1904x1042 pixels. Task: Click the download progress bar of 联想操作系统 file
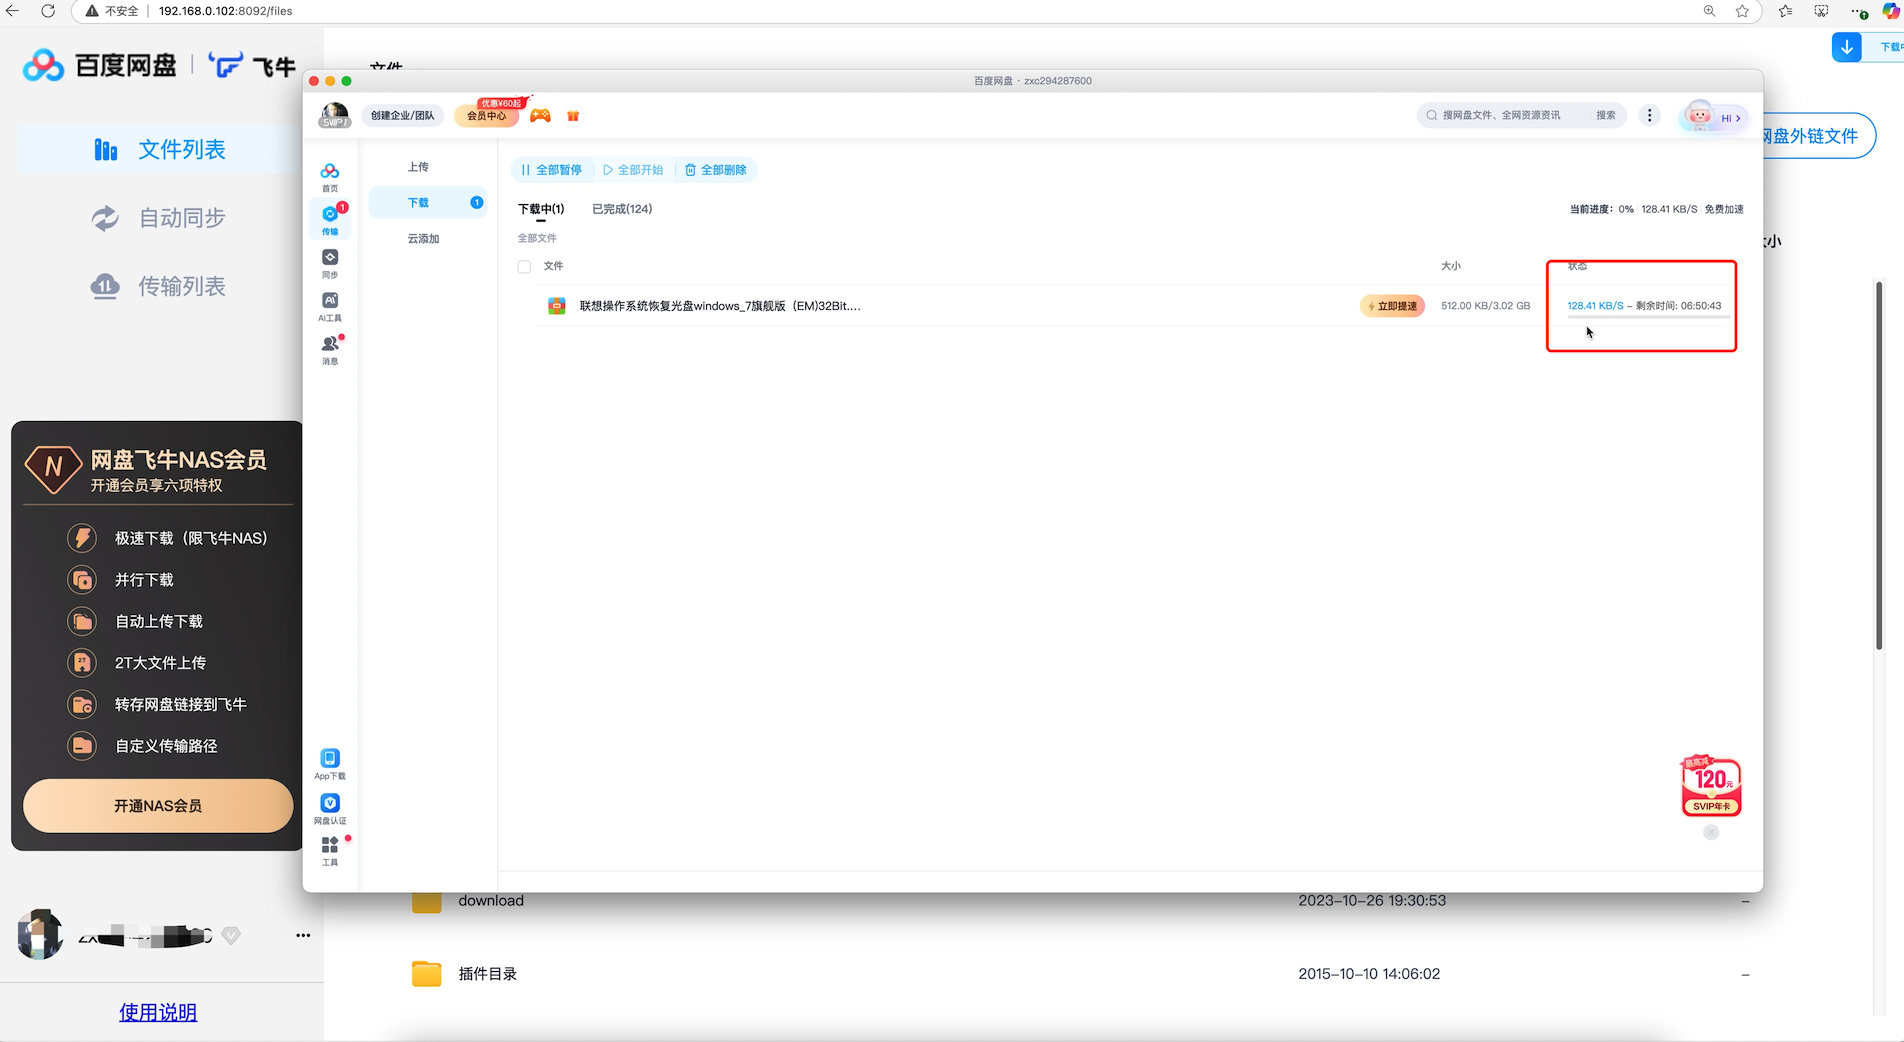(1649, 317)
